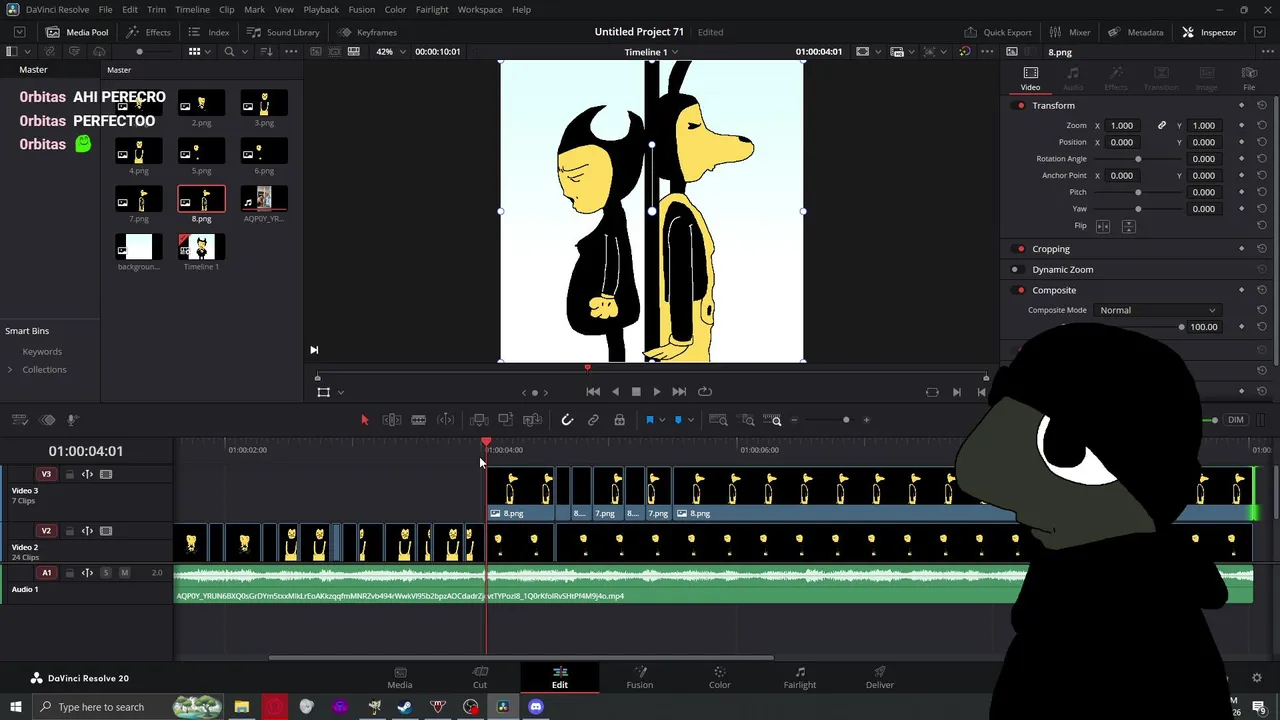Screen dimensions: 1280x720
Task: Click the Replace Clip icon
Action: click(x=532, y=420)
